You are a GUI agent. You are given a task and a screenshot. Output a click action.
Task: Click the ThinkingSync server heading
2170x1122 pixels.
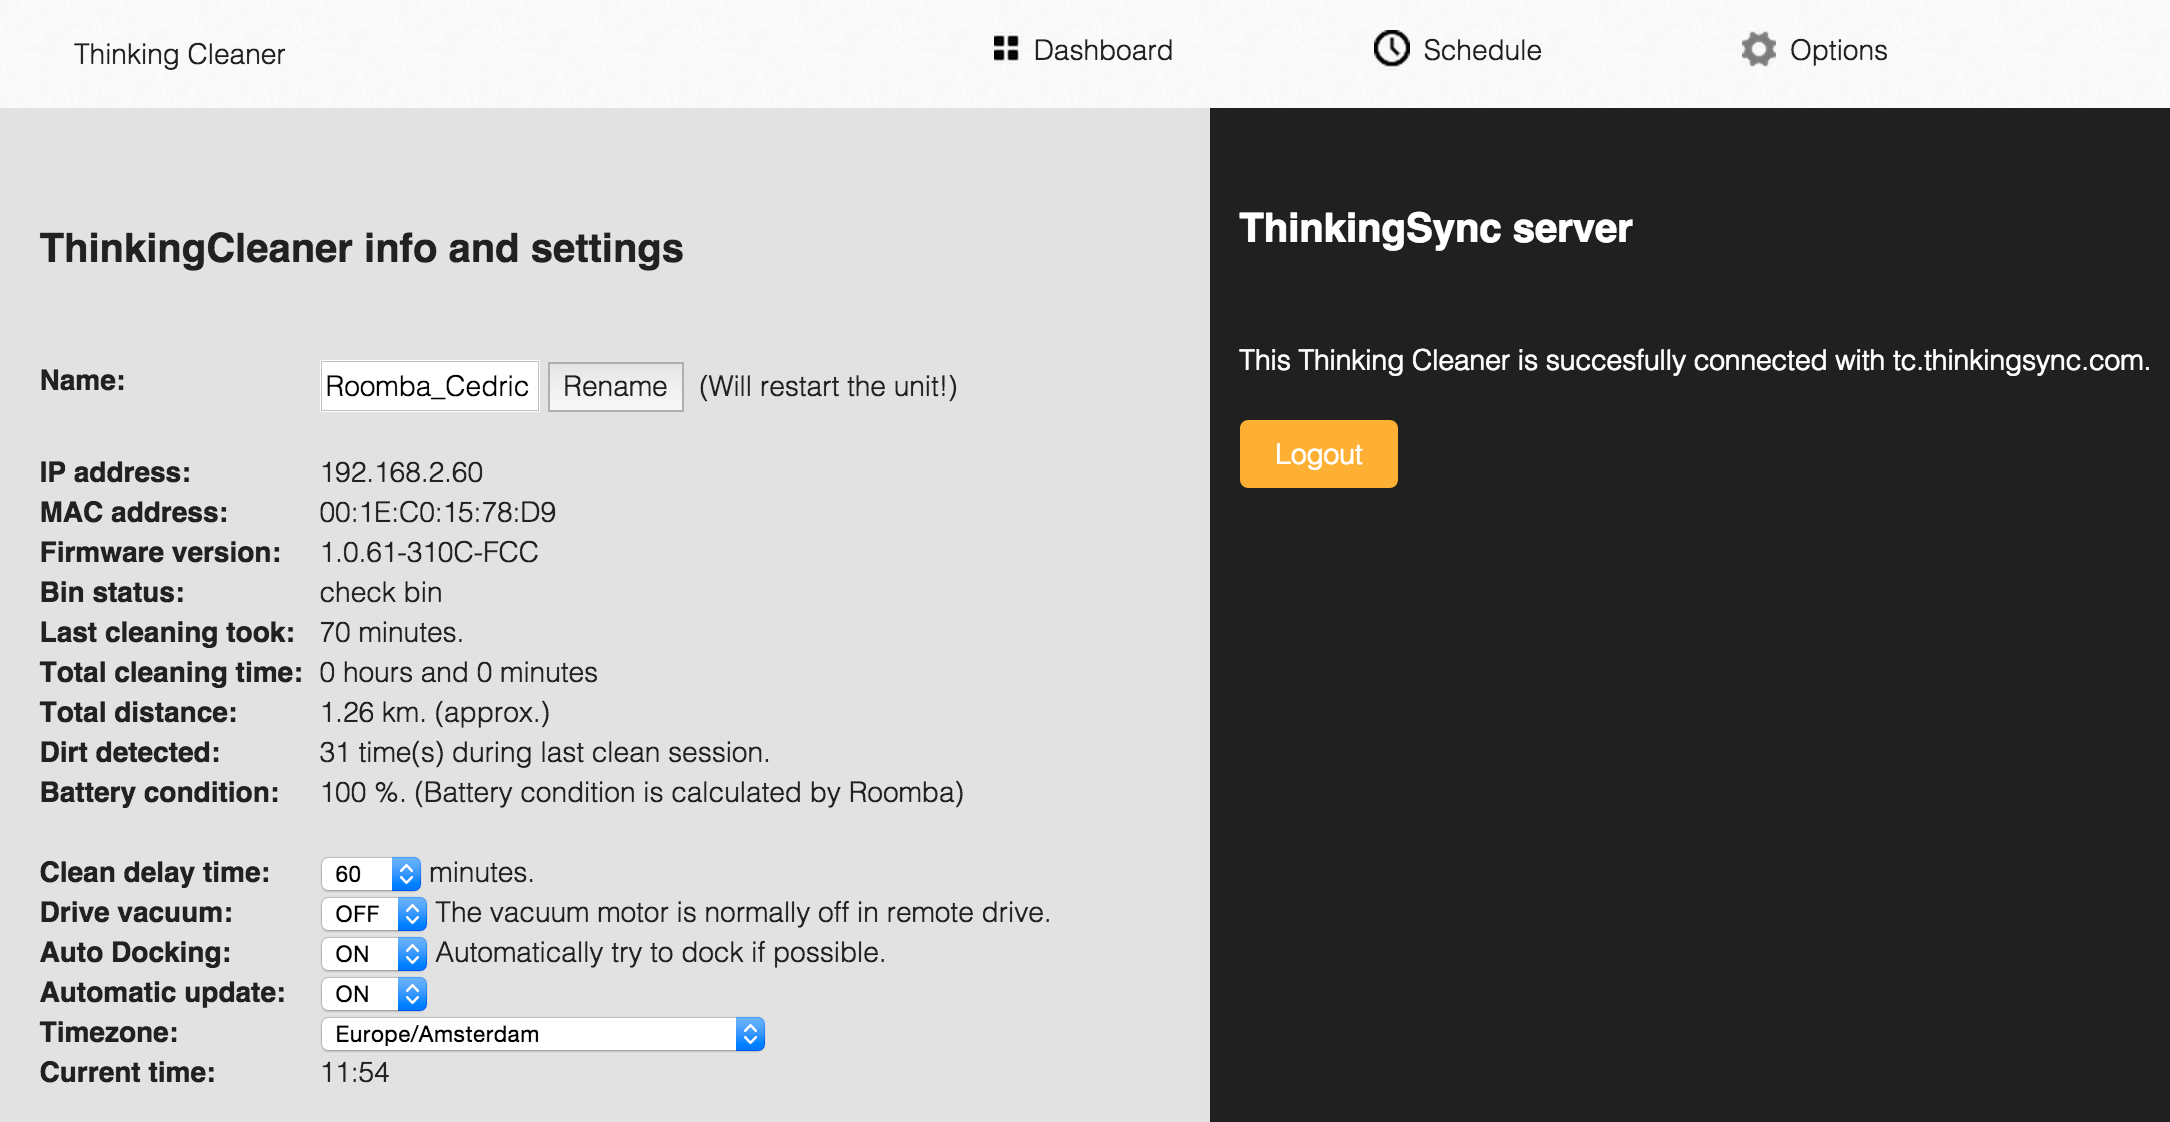click(1436, 228)
